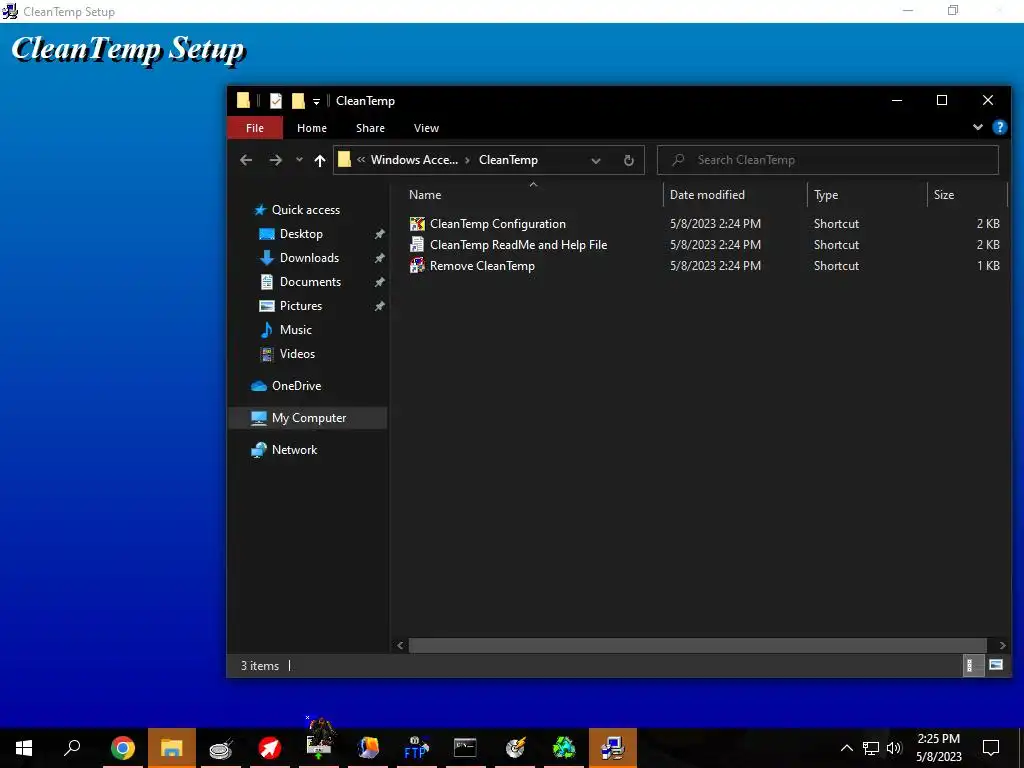Image resolution: width=1024 pixels, height=768 pixels.
Task: Go to Documents in the navigation pane
Action: [310, 282]
